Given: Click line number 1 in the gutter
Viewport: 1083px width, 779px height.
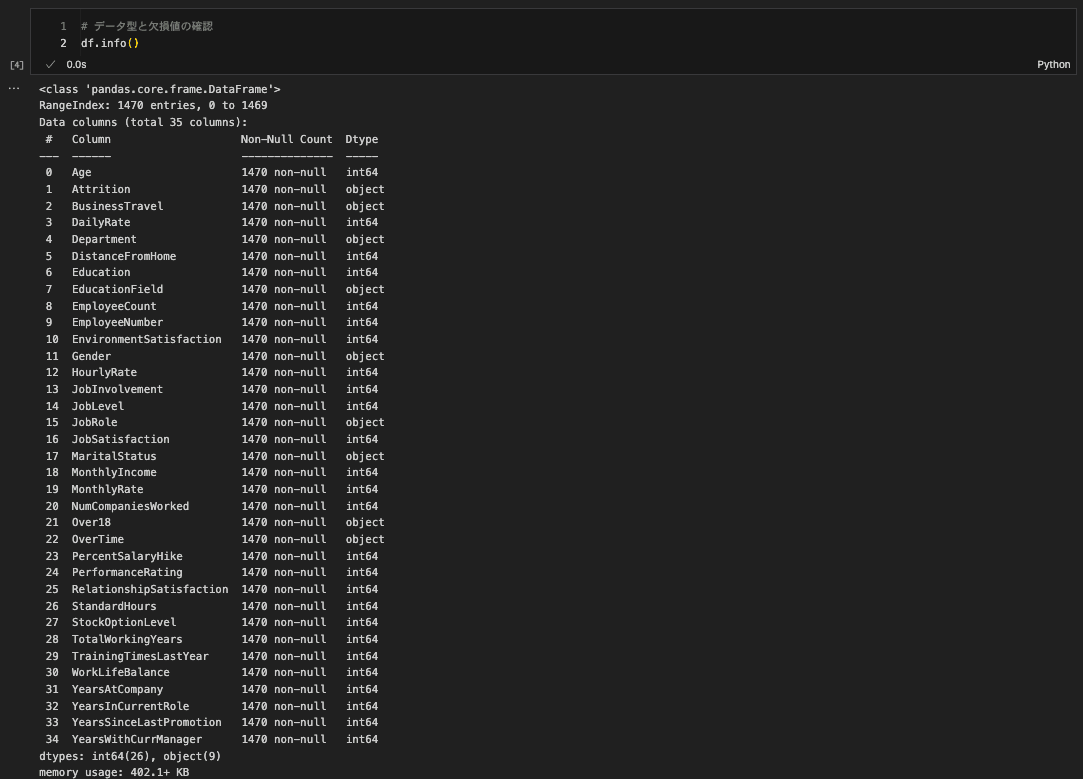Looking at the screenshot, I should 63,26.
